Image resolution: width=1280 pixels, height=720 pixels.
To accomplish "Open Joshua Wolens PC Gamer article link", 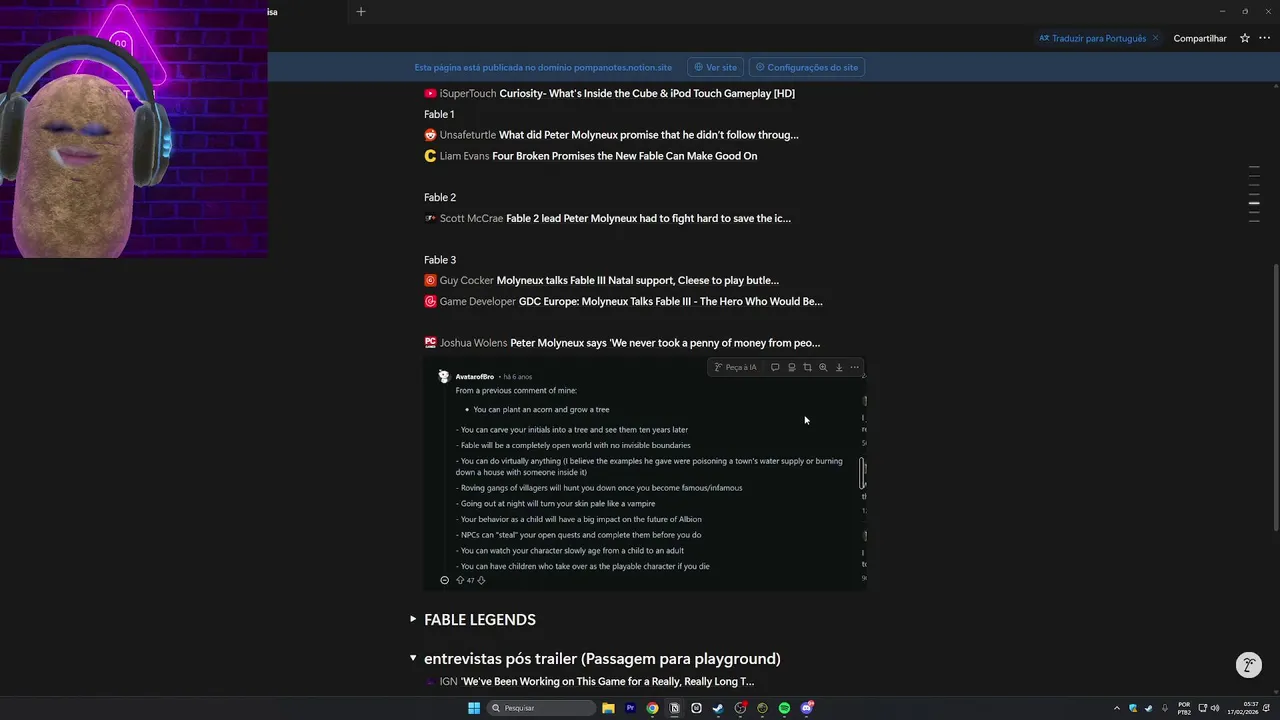I will coord(622,343).
